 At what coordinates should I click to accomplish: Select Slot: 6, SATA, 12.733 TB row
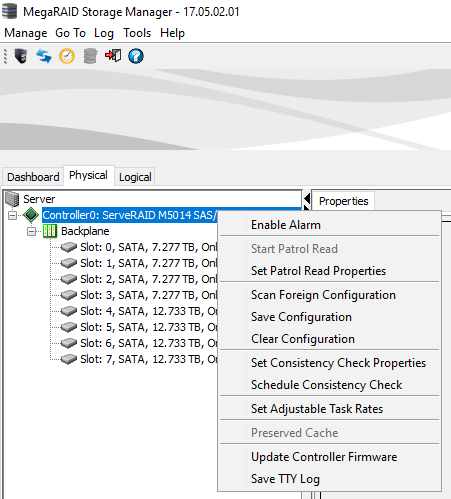click(148, 343)
